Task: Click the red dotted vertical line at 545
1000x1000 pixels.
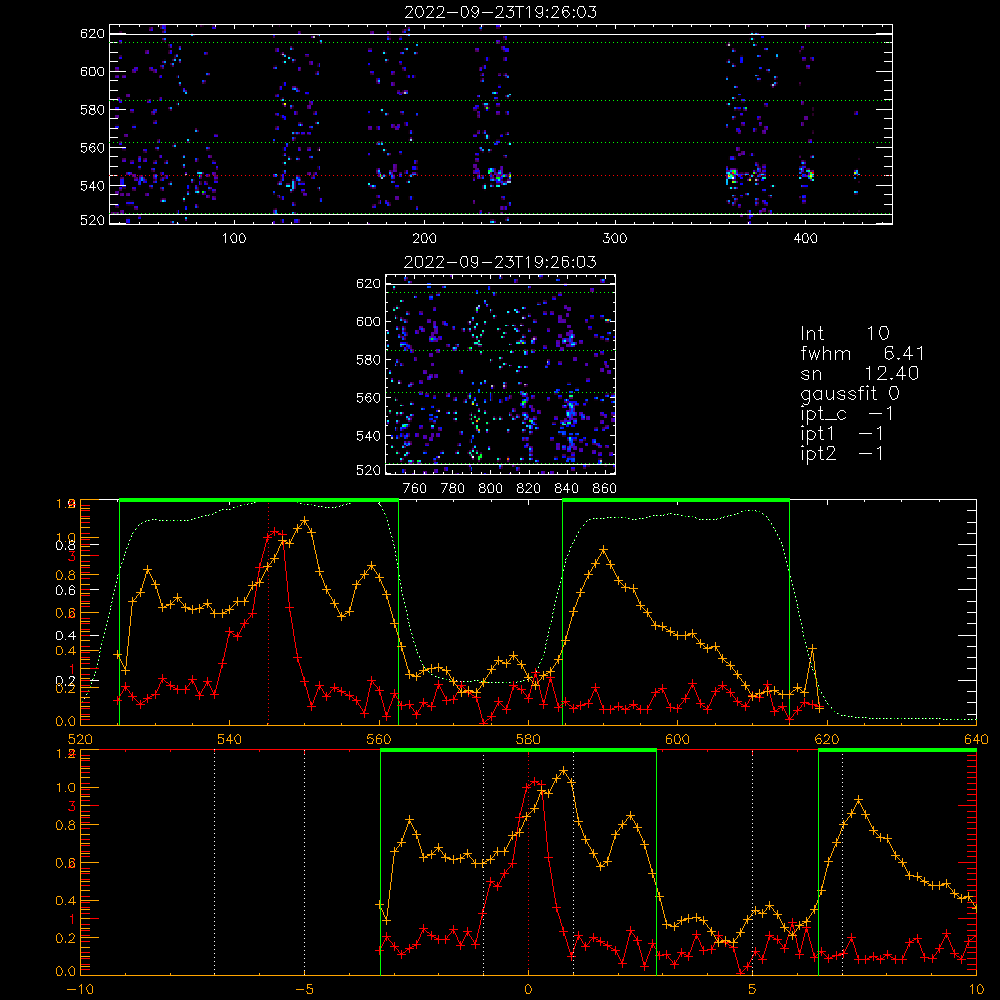Action: (x=268, y=612)
